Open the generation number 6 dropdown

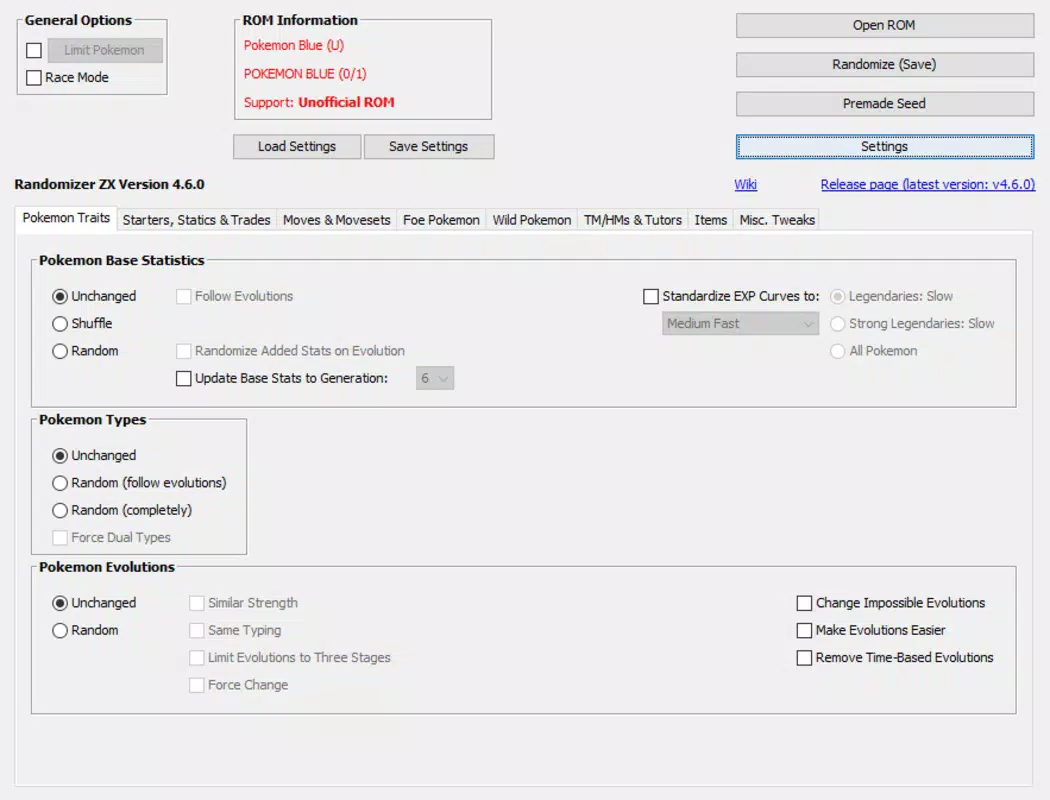(435, 379)
